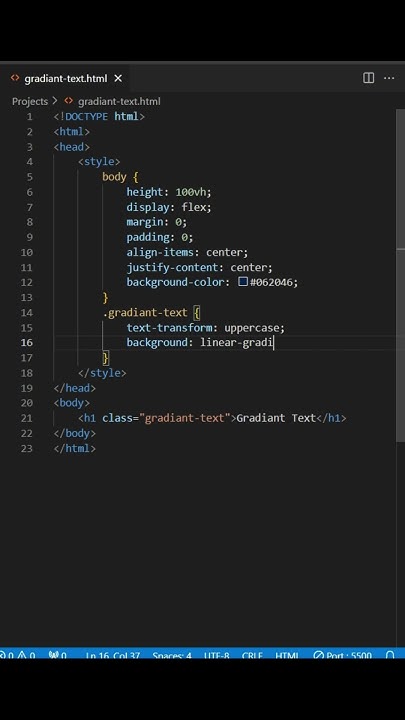
Task: Click line number 1 in the gutter
Action: [30, 117]
